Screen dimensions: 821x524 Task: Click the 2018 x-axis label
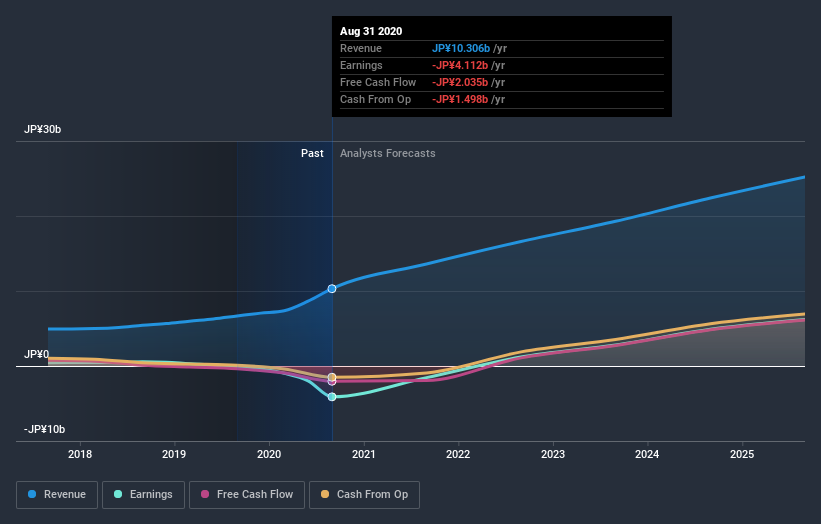coord(80,454)
